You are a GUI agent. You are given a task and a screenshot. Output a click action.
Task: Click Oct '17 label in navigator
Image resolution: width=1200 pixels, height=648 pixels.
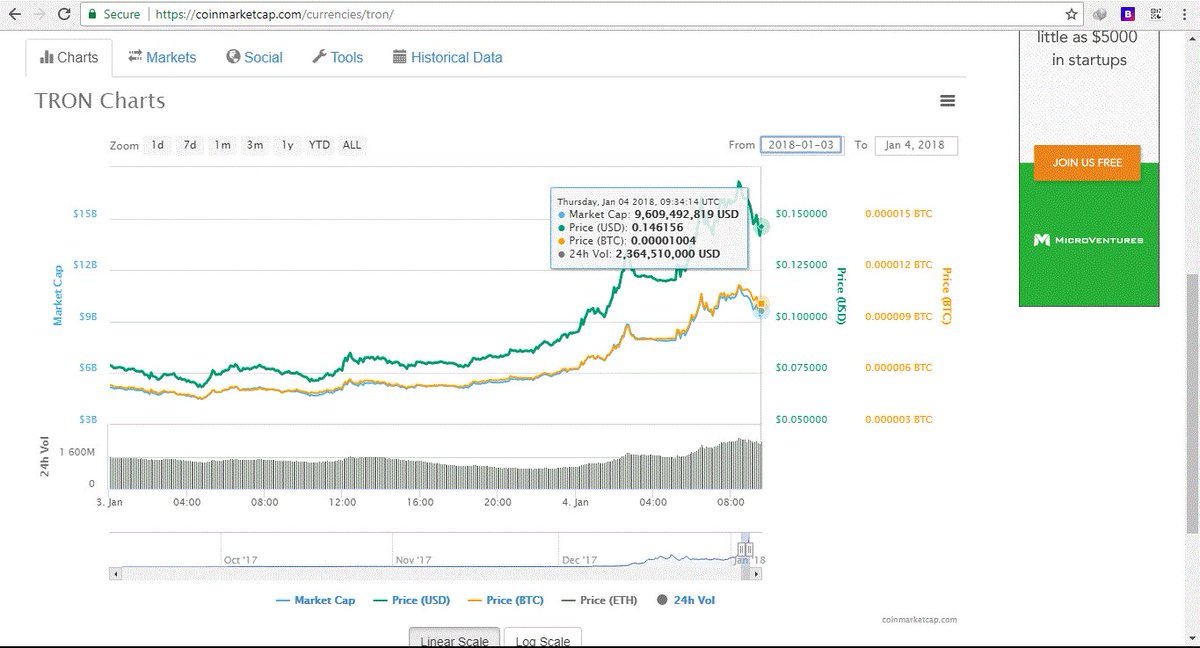coord(240,560)
